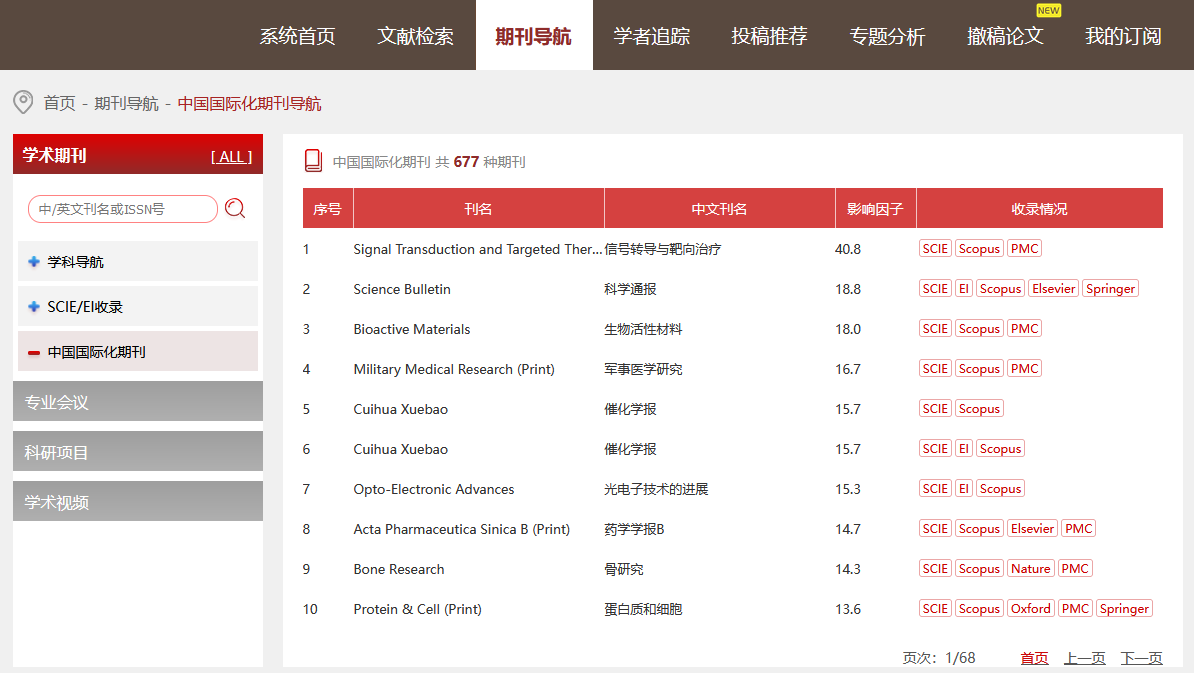
Task: Open journal Protein & Cell (Print)
Action: [x=417, y=609]
